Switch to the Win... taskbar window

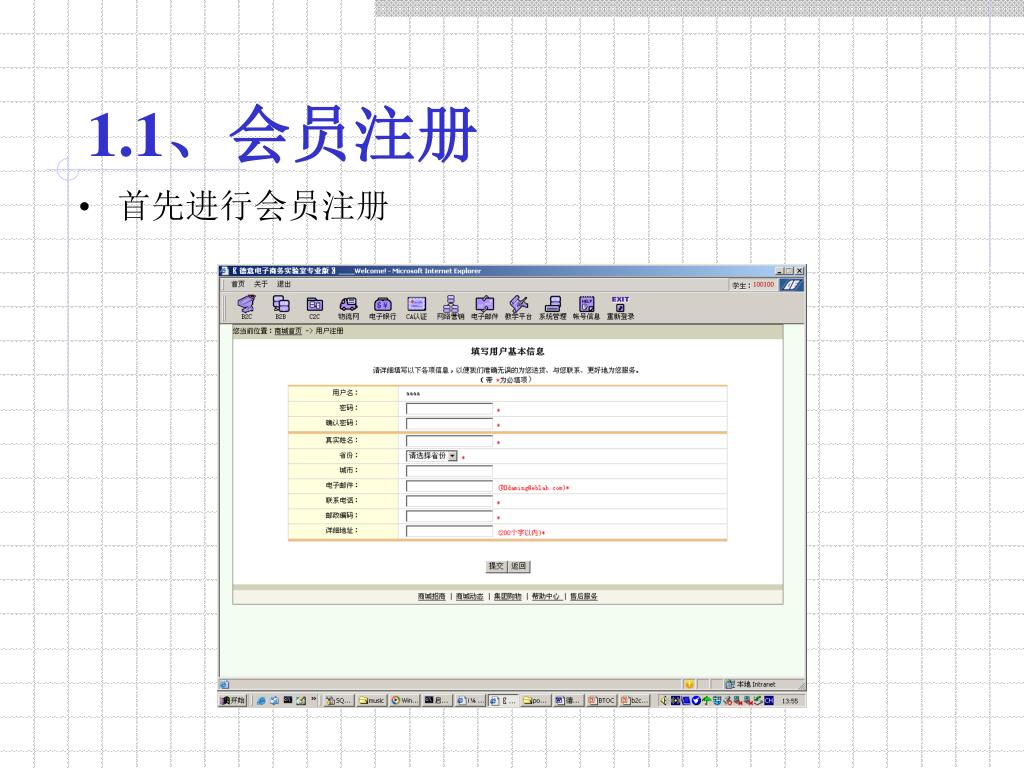click(405, 701)
